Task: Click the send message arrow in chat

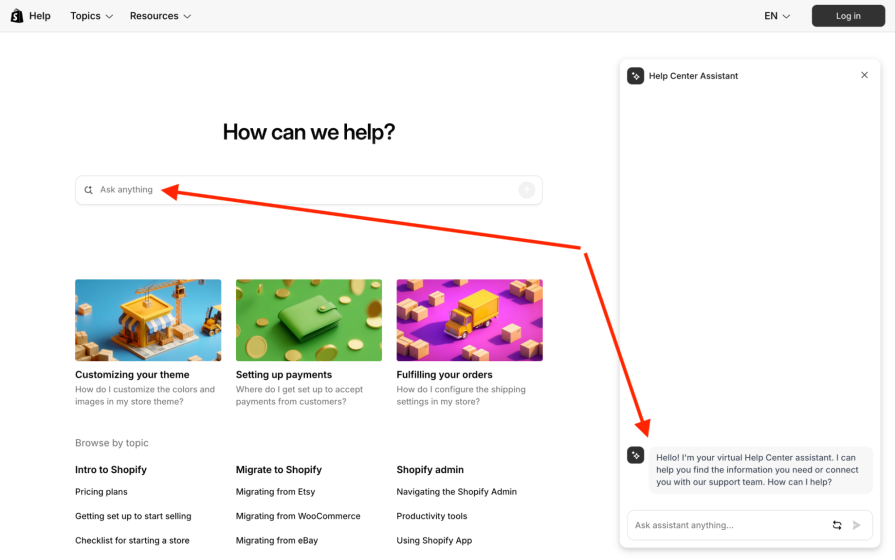Action: click(x=857, y=525)
